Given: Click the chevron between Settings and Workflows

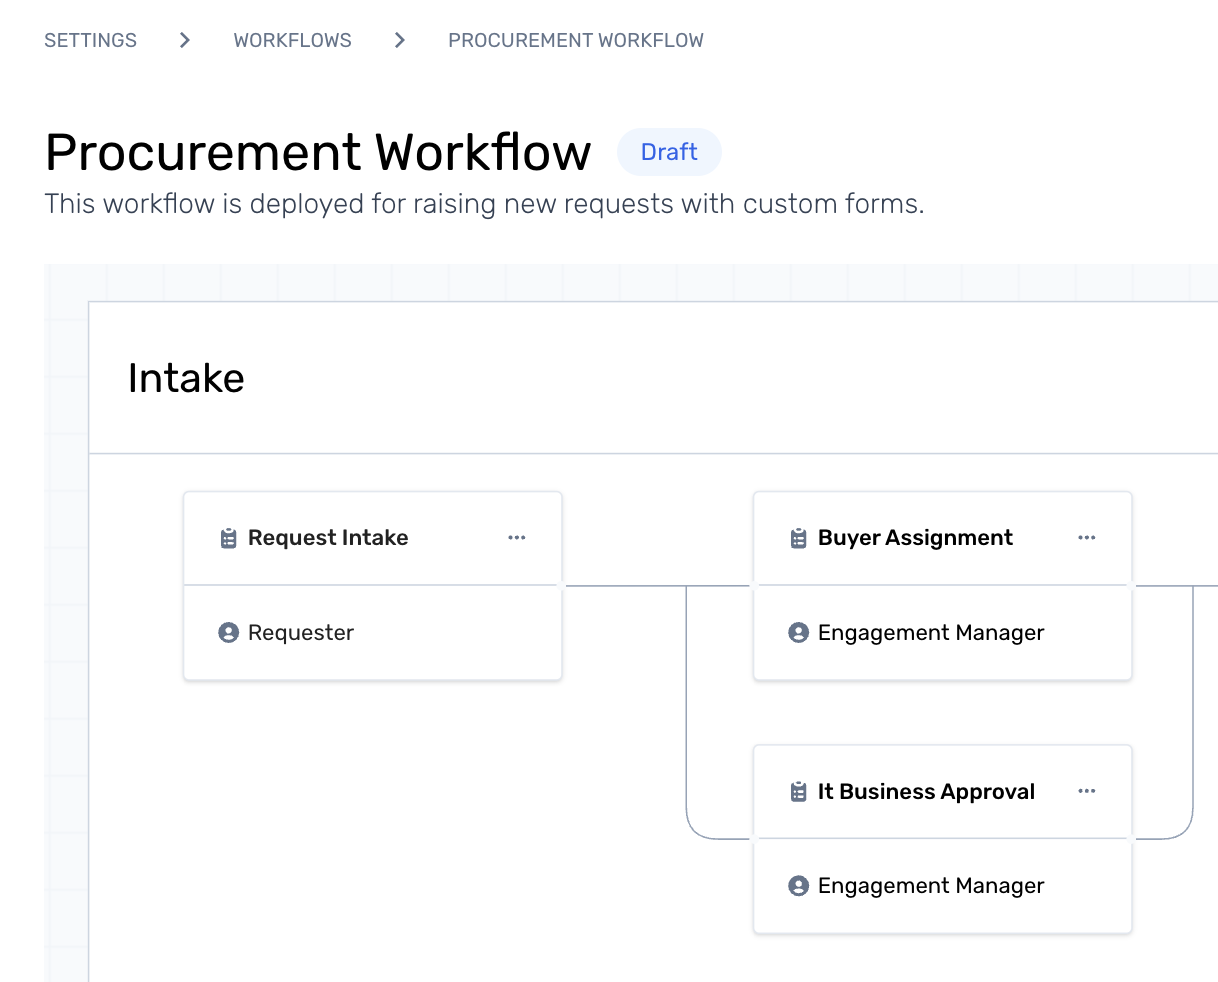Looking at the screenshot, I should (185, 40).
